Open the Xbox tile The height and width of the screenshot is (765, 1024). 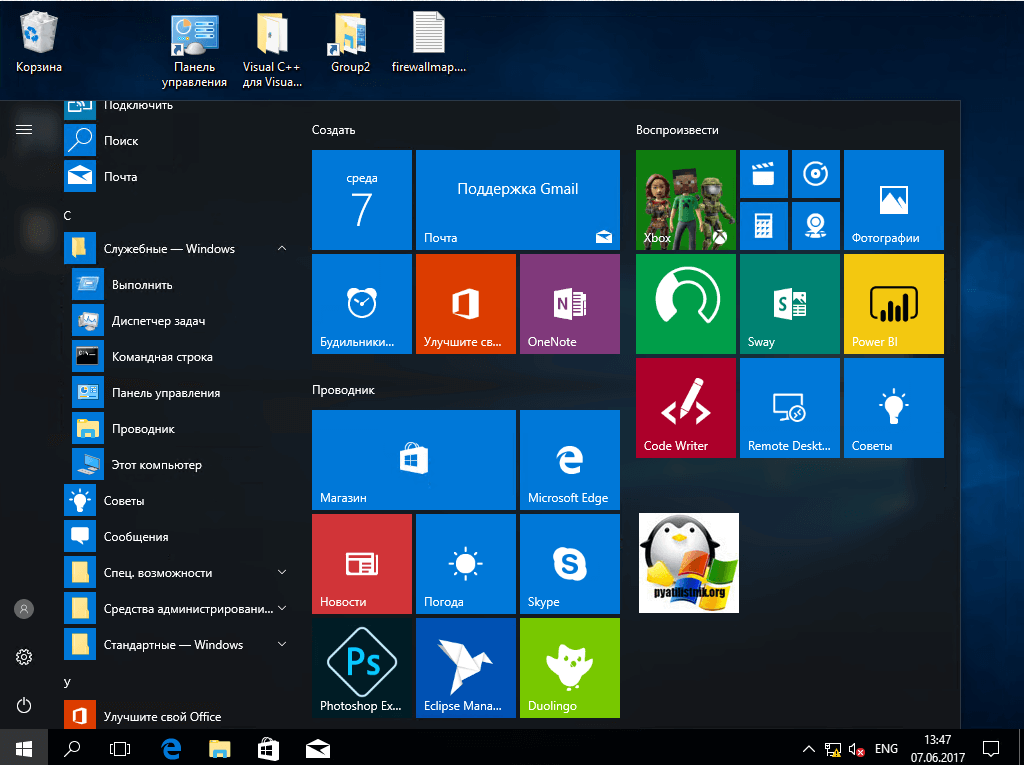686,200
